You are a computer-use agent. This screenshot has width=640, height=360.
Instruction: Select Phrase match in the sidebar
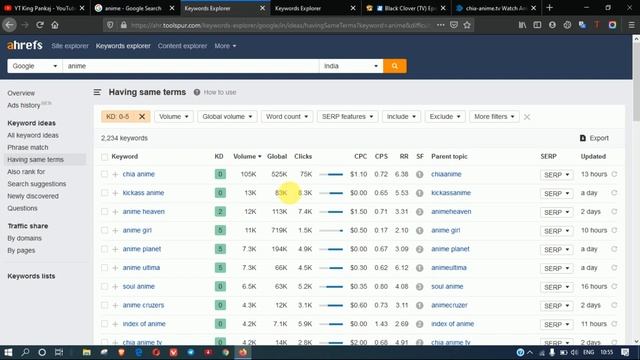[28, 147]
